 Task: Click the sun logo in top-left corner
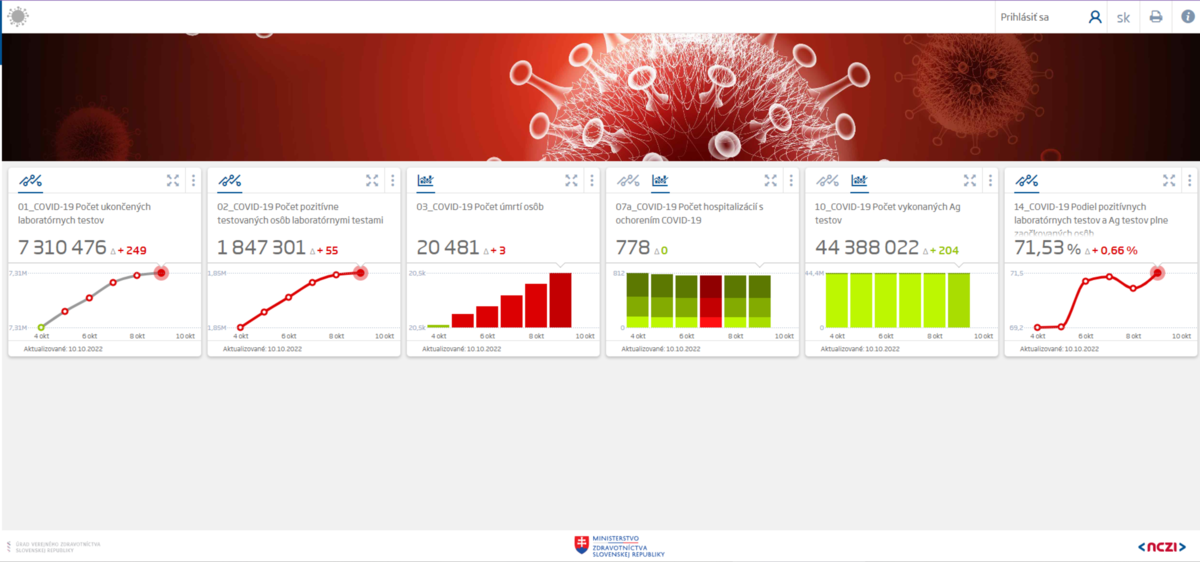tap(18, 17)
